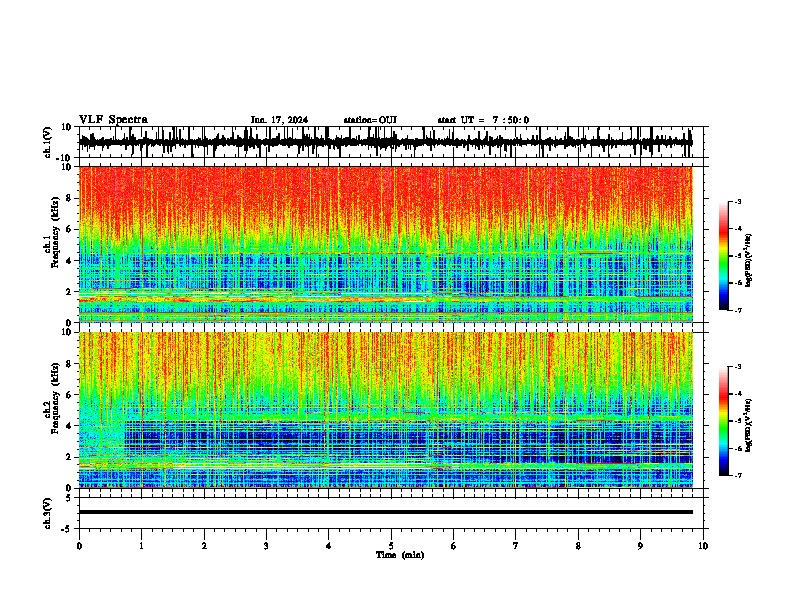The image size is (792, 612).
Task: Click time axis tick label "0"
Action: coord(79,546)
